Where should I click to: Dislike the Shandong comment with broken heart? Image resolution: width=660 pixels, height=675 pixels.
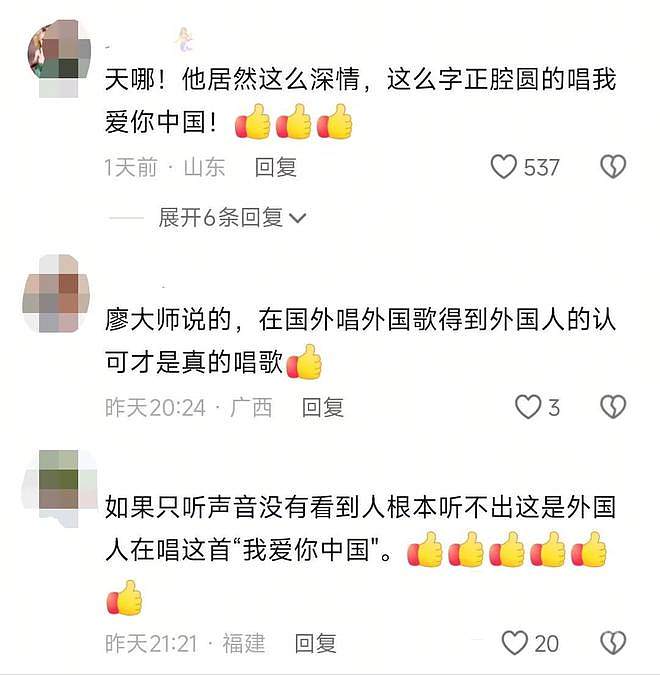click(613, 167)
